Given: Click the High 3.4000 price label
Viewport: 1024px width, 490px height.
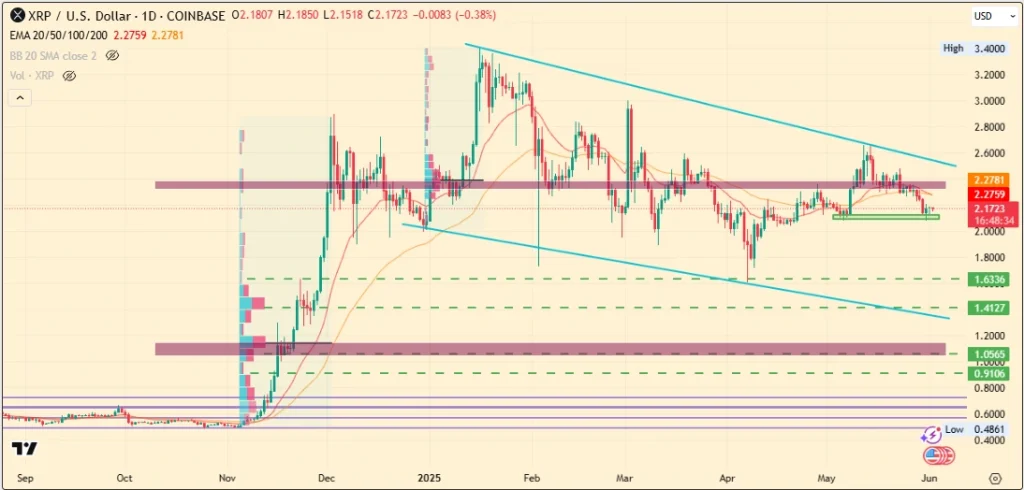Looking at the screenshot, I should pos(973,48).
